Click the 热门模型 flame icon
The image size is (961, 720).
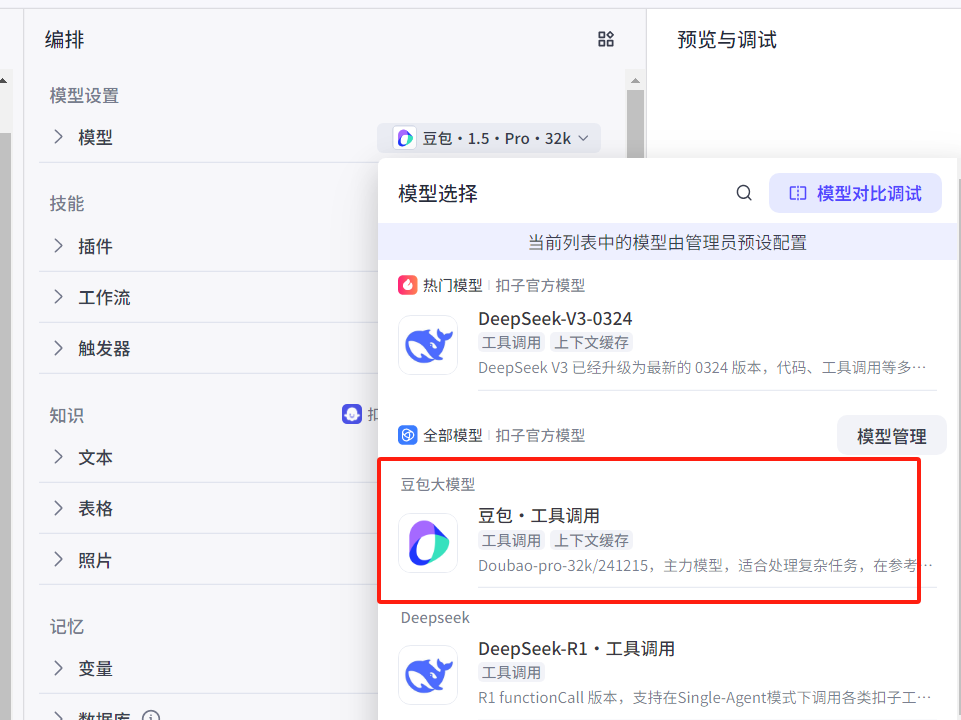coord(408,285)
